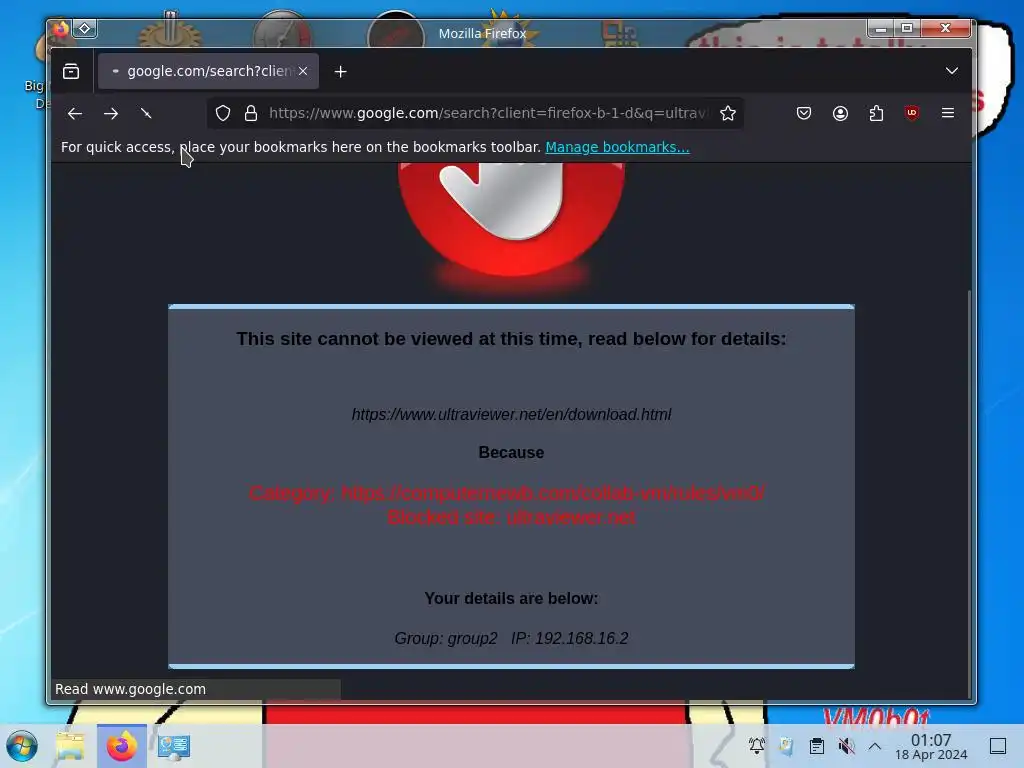This screenshot has width=1024, height=768.
Task: Bookmark this page with the star
Action: 728,114
